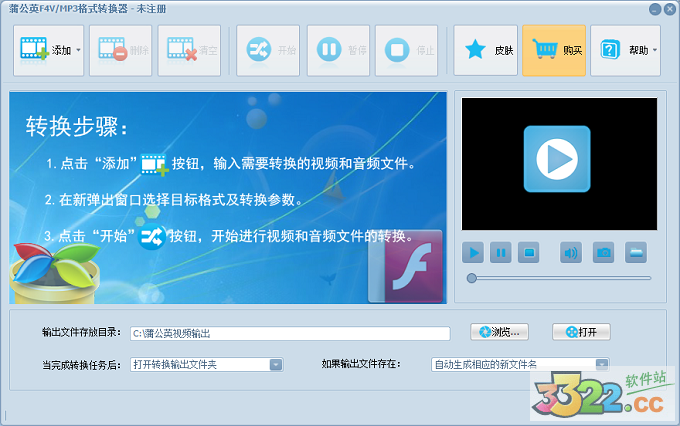The image size is (680, 426).
Task: Click the 打开 (Open) folder button
Action: pyautogui.click(x=581, y=332)
